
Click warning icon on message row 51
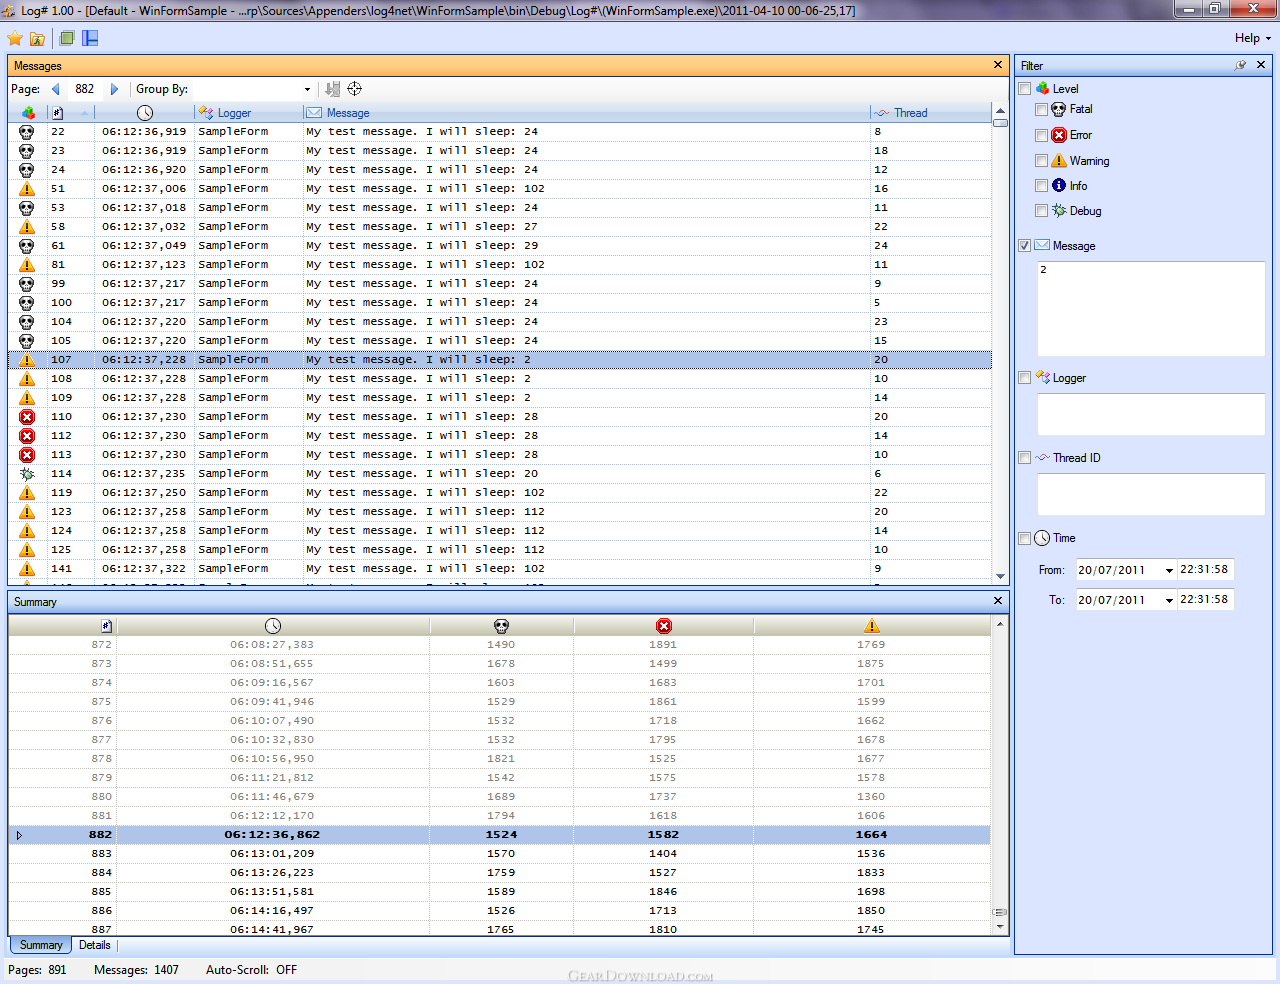click(x=27, y=189)
